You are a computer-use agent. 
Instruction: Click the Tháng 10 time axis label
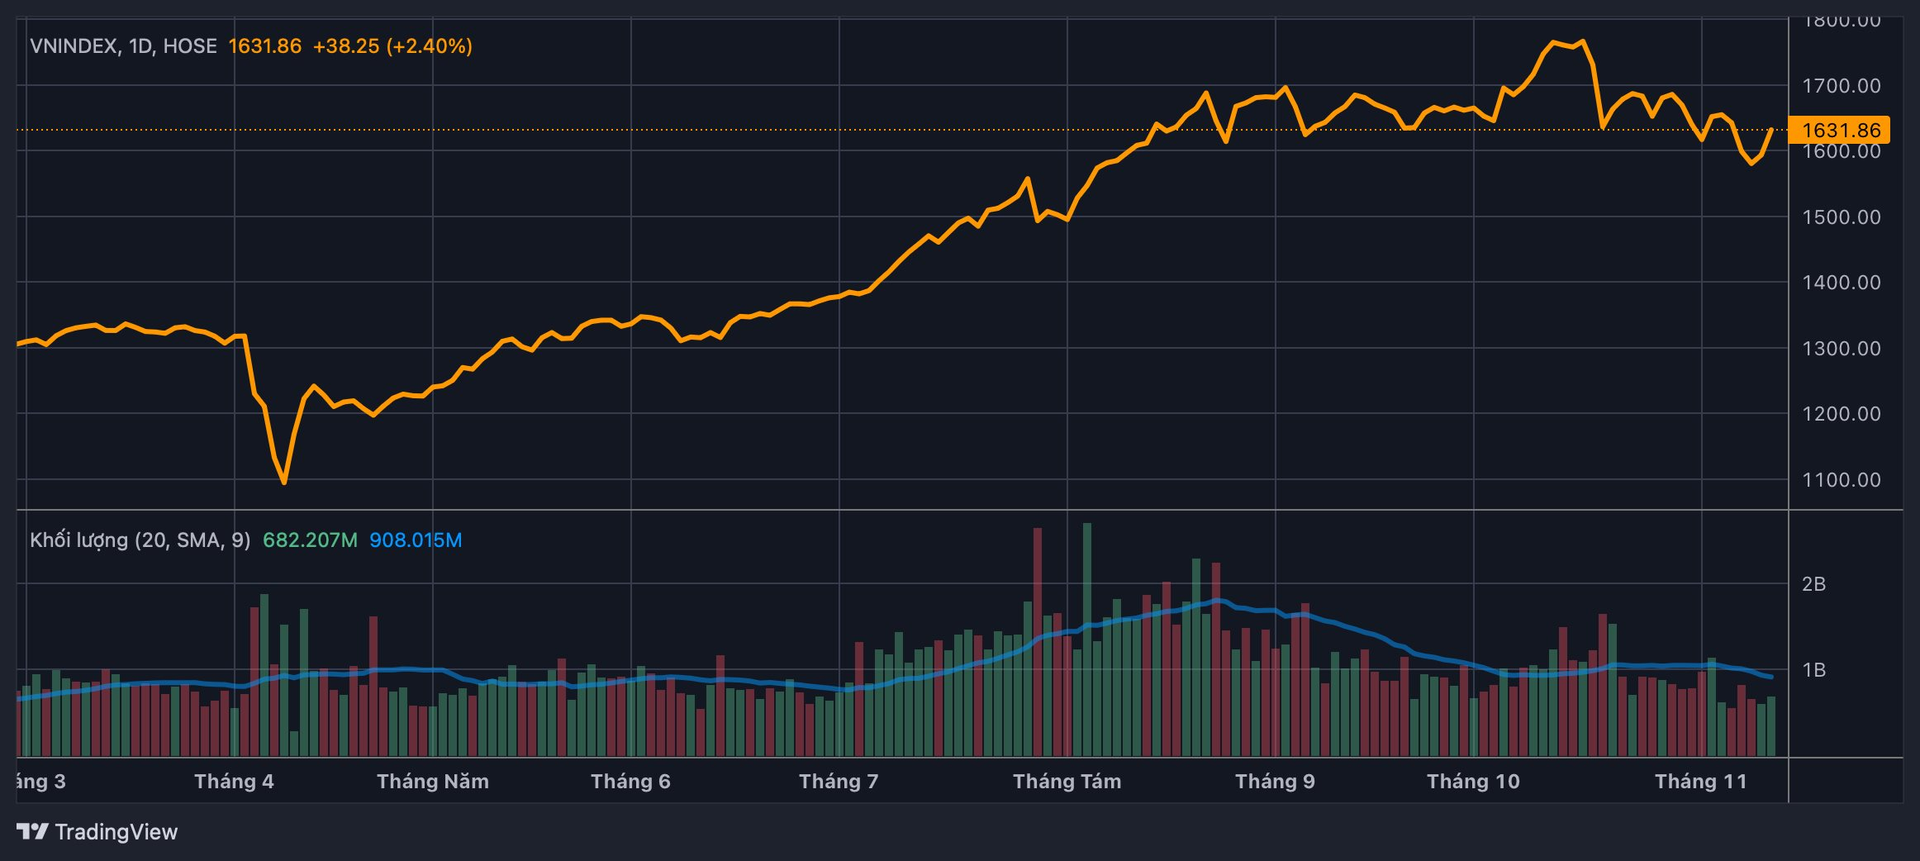click(1473, 781)
